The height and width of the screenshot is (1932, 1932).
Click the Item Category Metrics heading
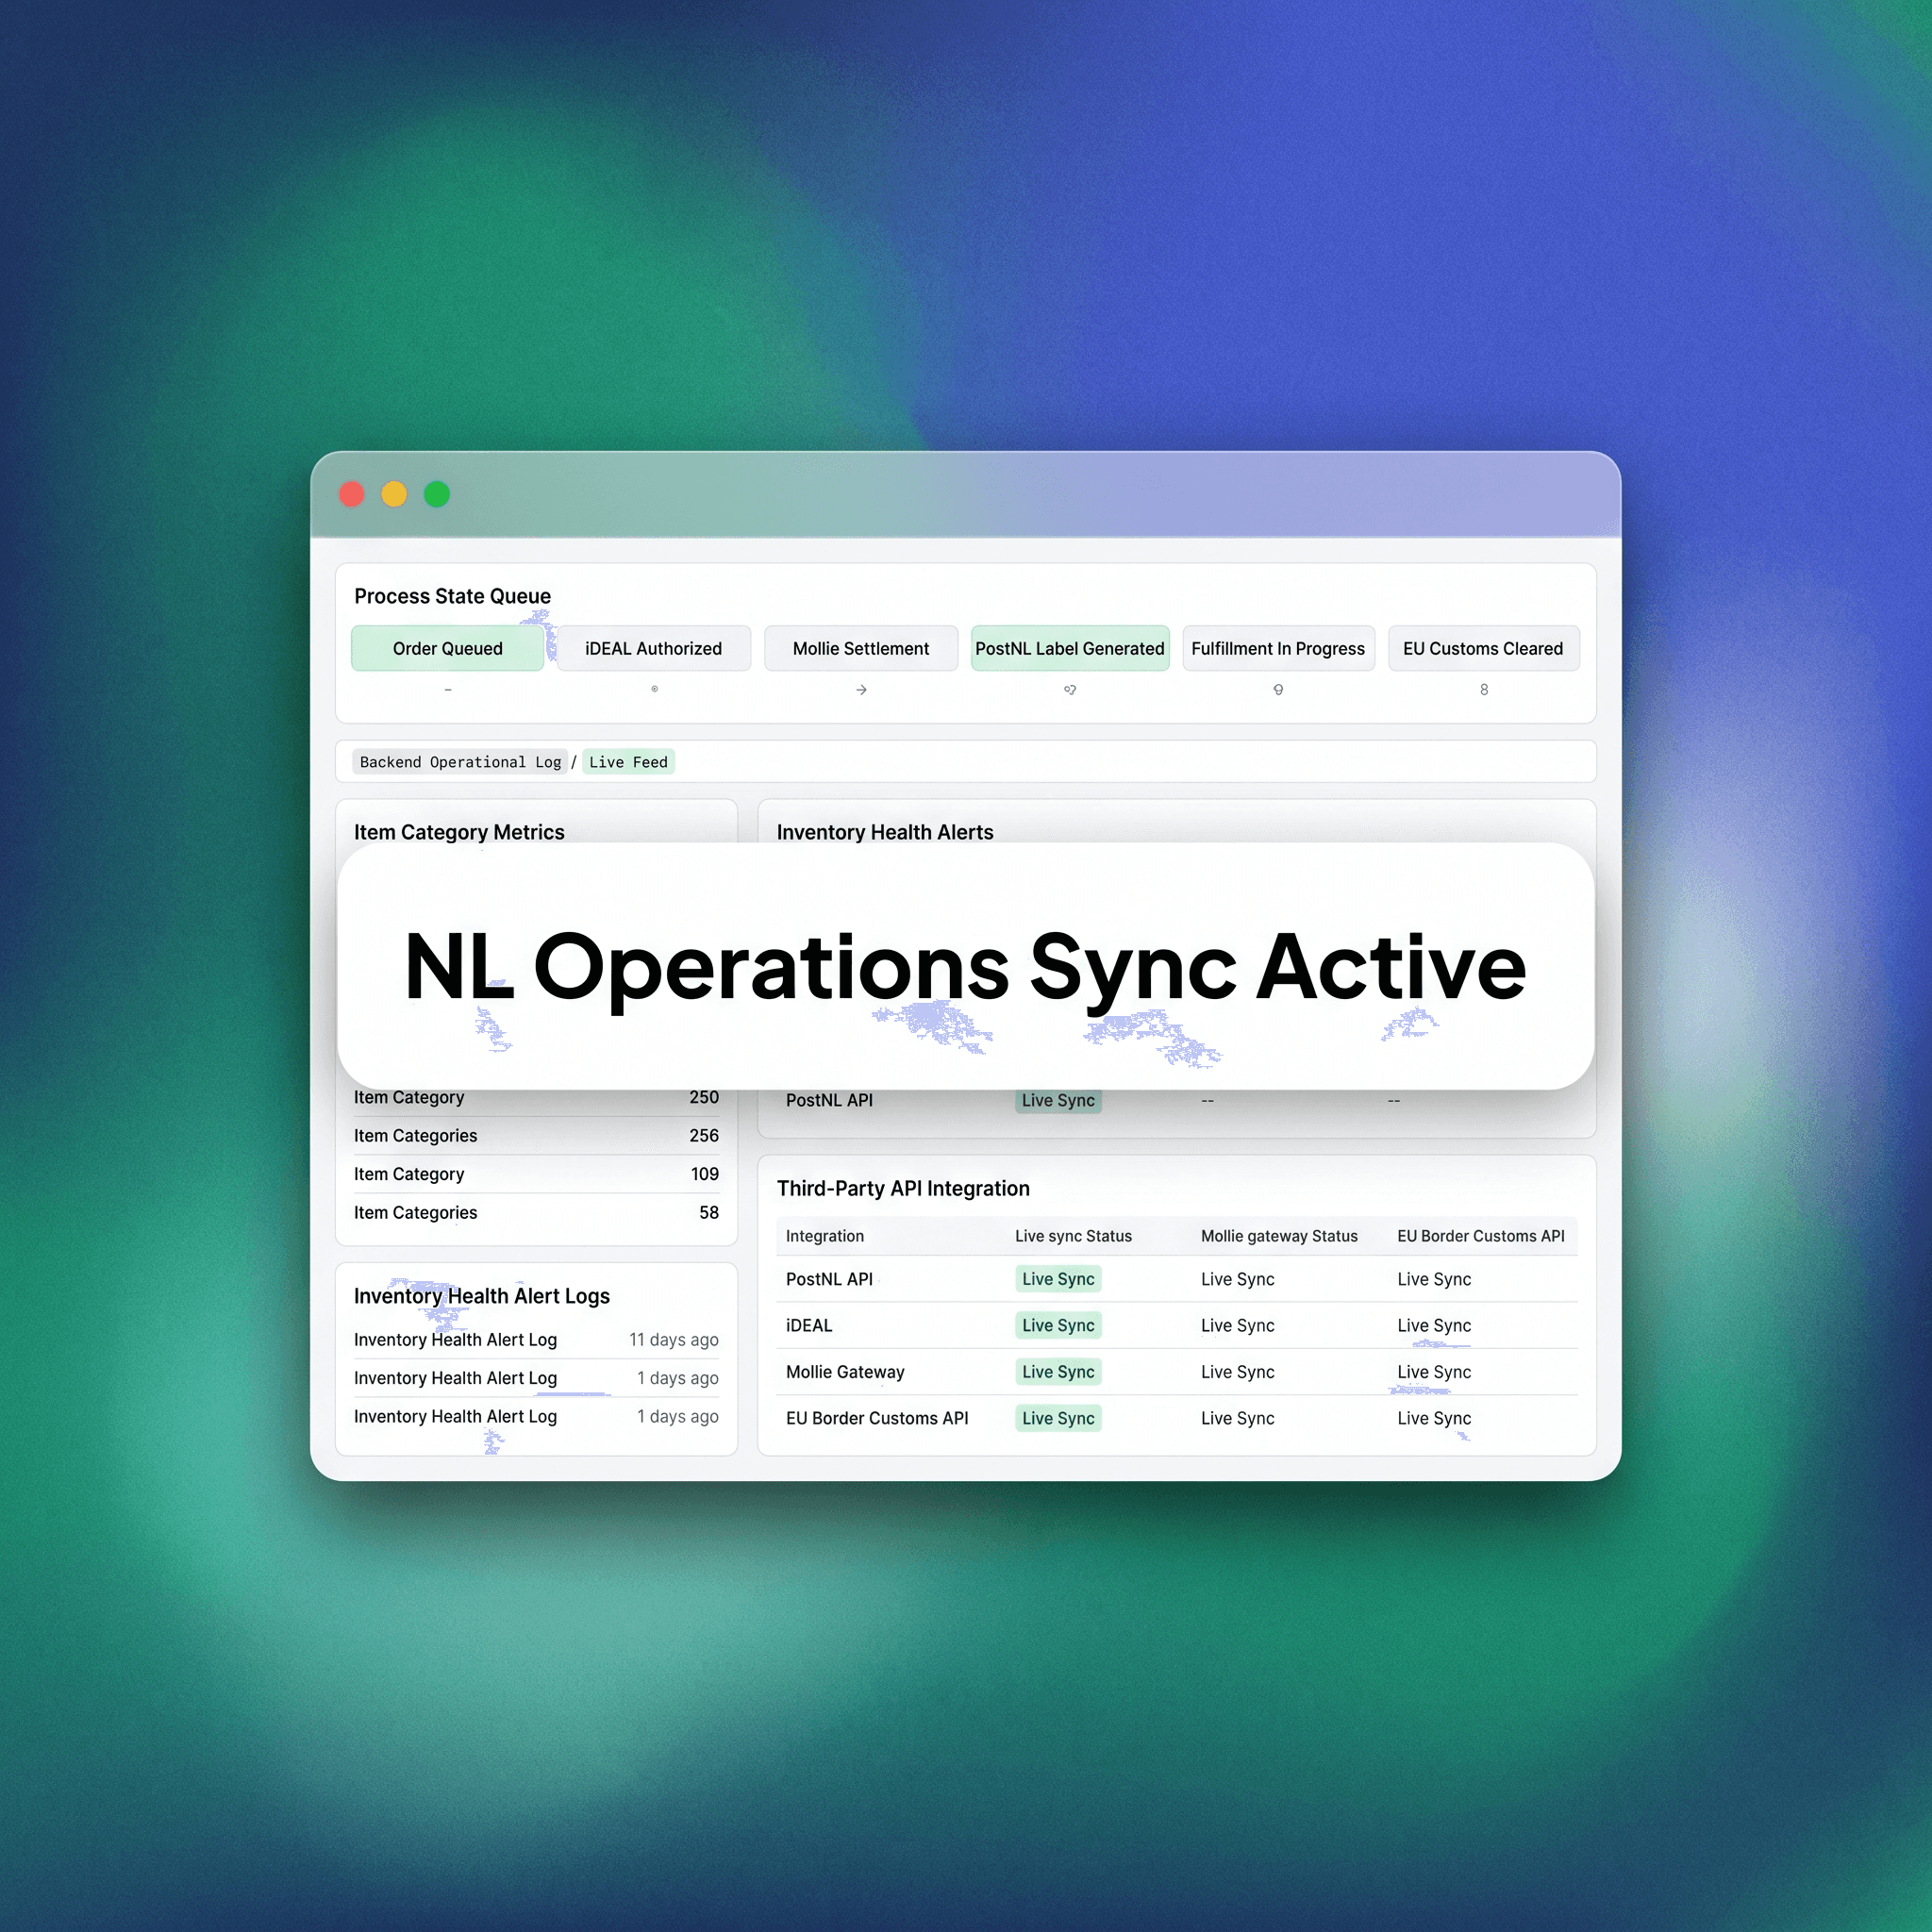[x=459, y=832]
